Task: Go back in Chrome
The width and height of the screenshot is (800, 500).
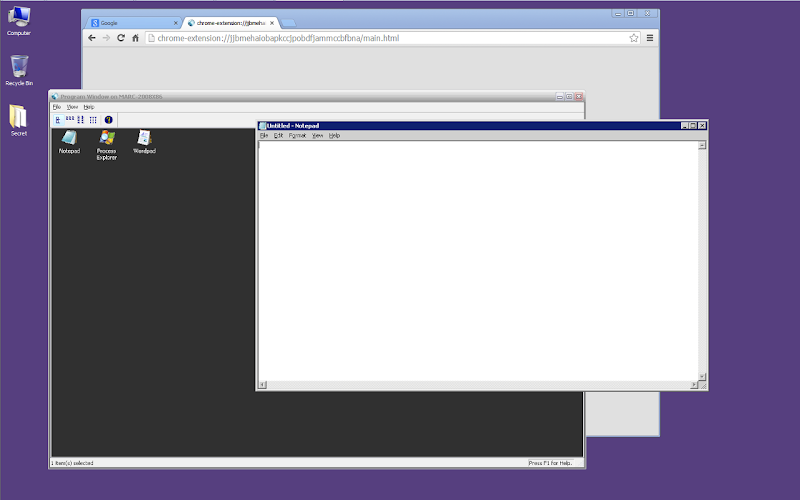Action: pyautogui.click(x=92, y=38)
